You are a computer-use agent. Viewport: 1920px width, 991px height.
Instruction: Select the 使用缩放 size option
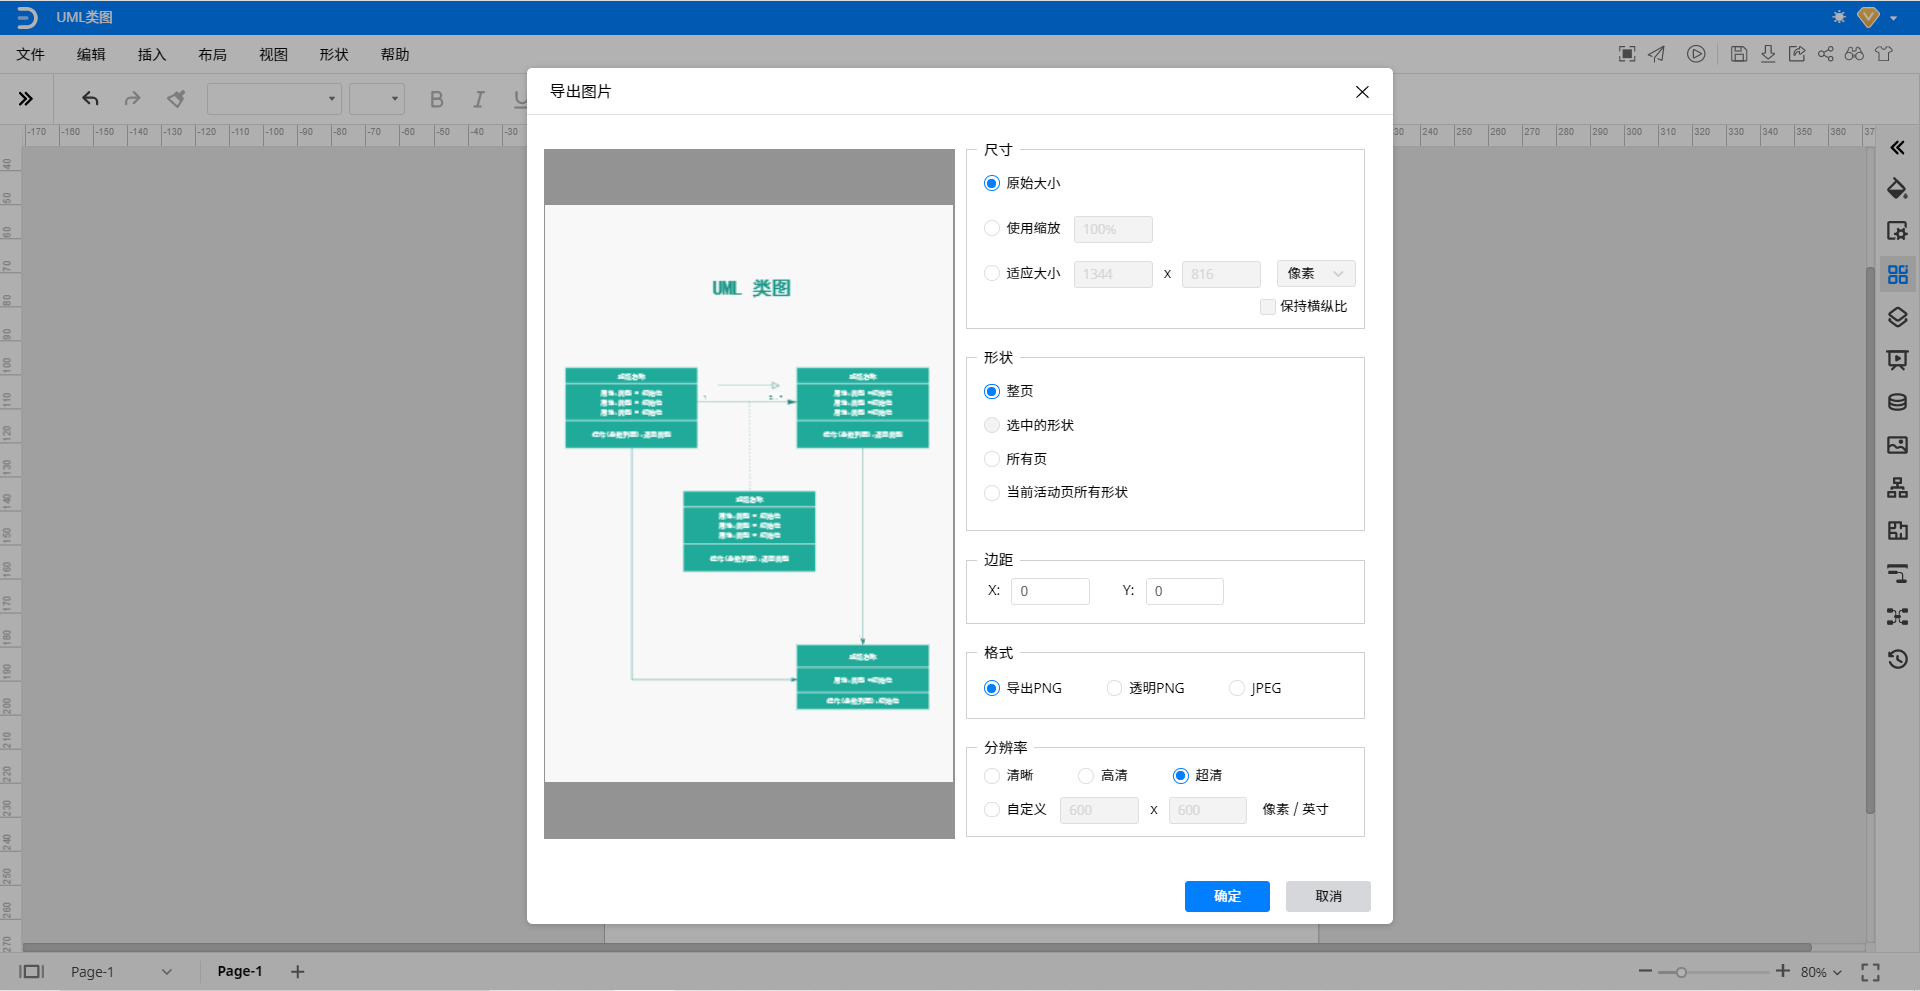click(992, 228)
